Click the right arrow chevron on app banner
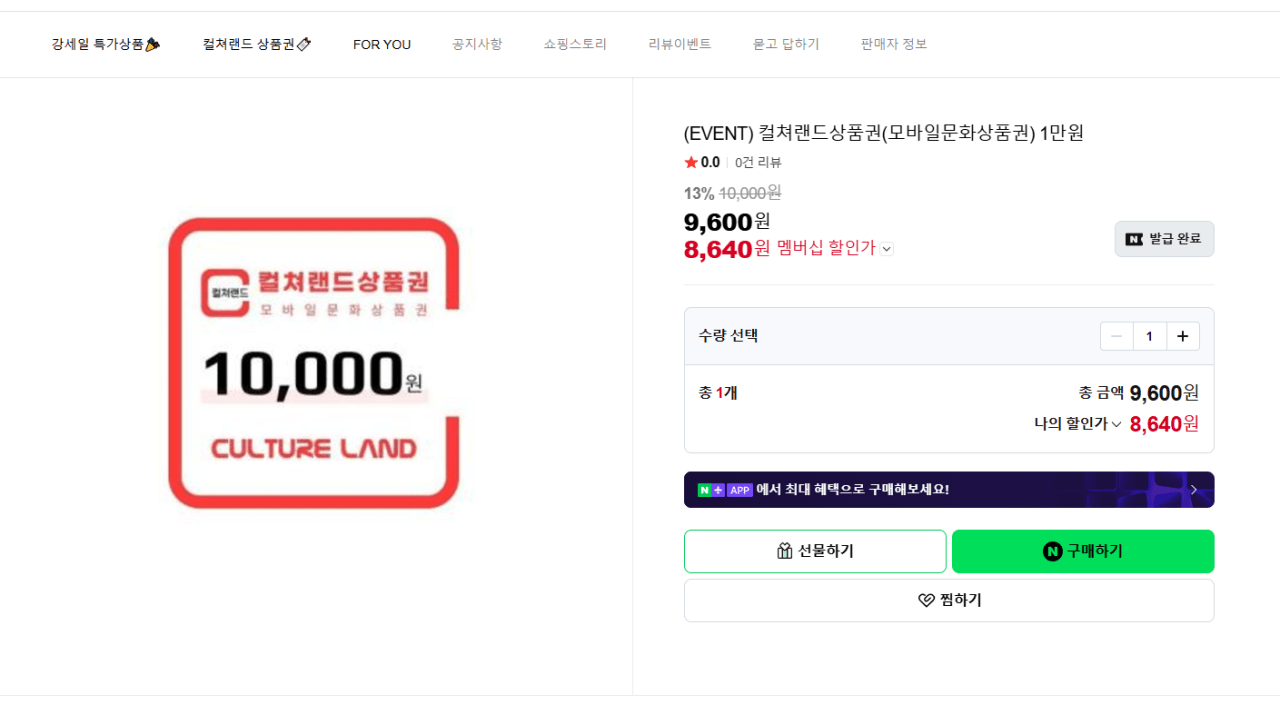 click(x=1195, y=489)
